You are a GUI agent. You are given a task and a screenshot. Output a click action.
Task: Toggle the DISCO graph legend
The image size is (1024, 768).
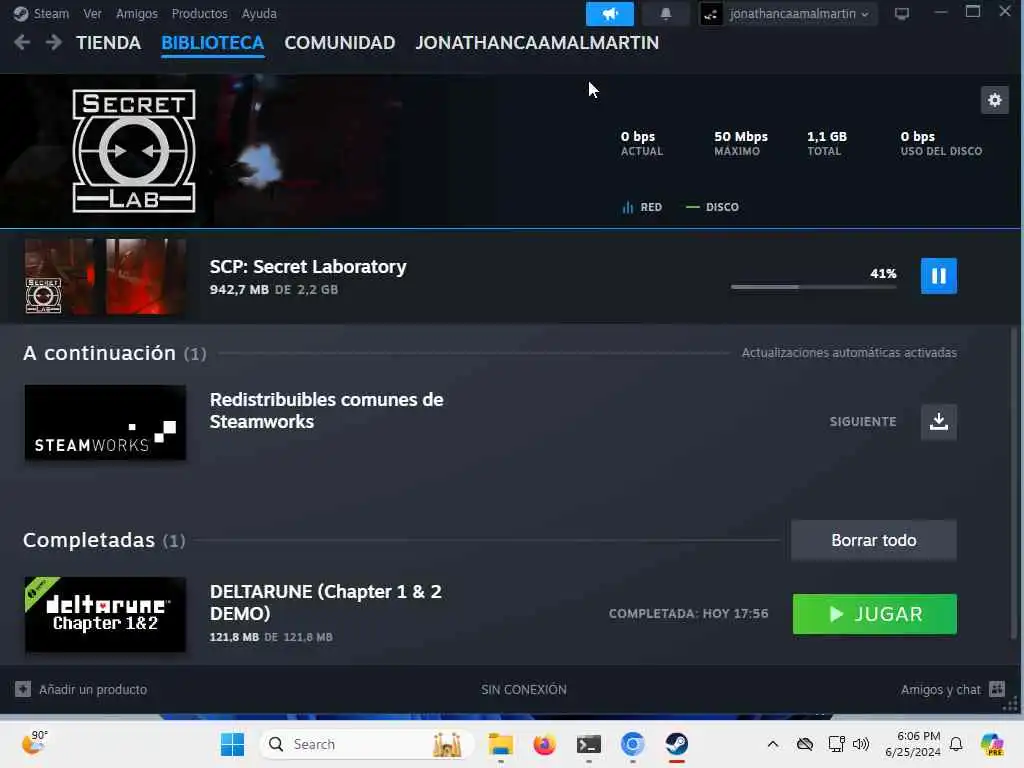click(x=712, y=207)
